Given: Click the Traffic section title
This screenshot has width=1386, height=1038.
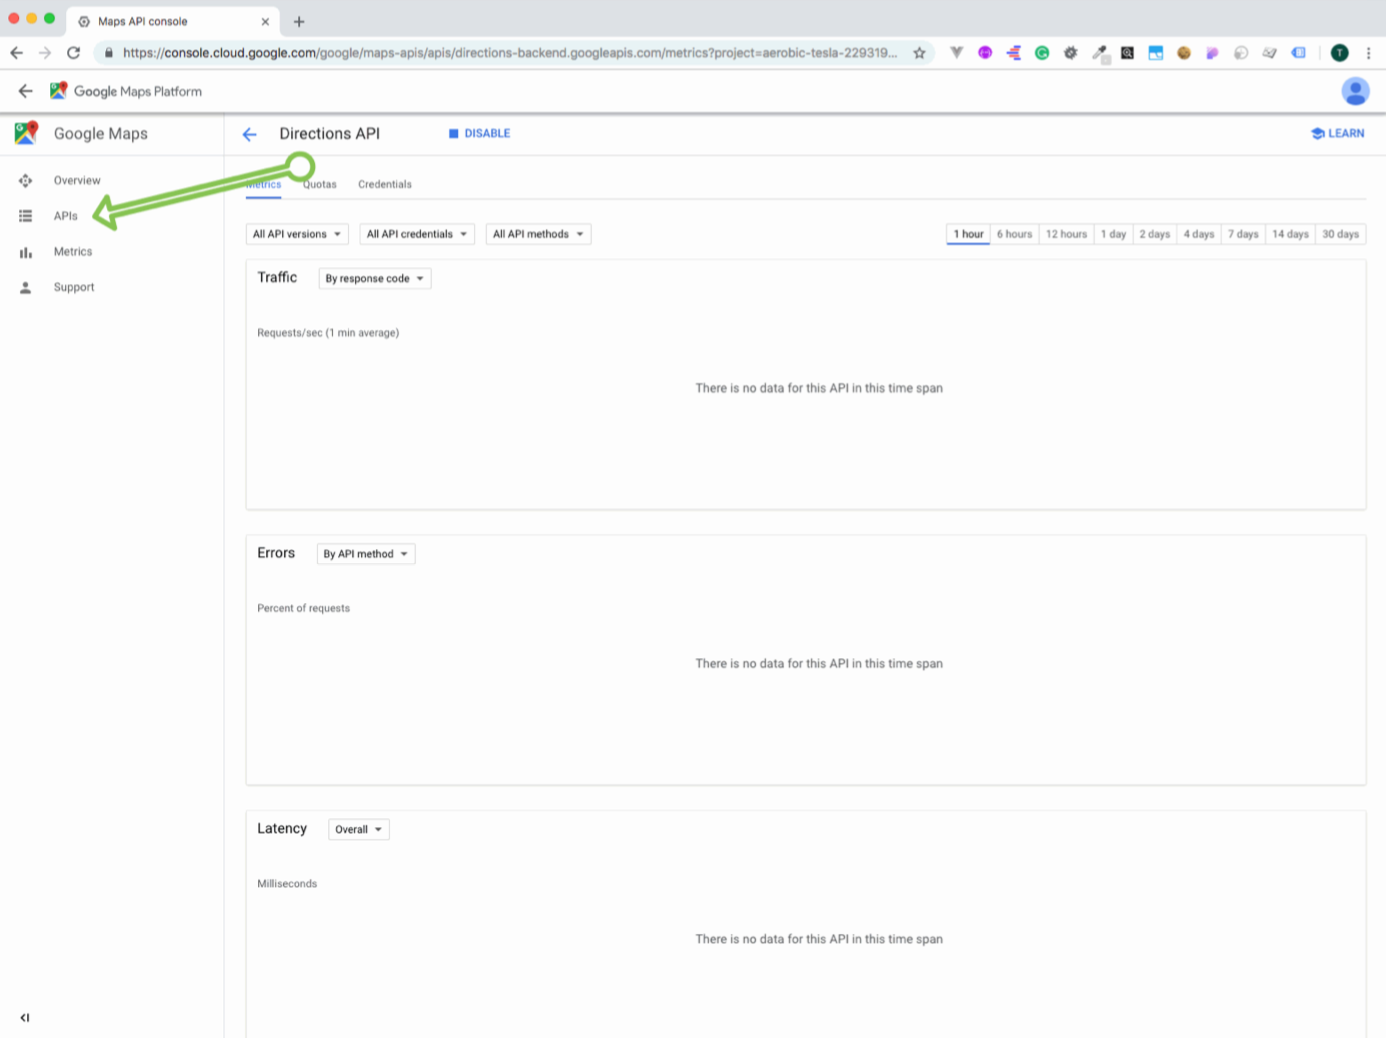Looking at the screenshot, I should point(277,278).
